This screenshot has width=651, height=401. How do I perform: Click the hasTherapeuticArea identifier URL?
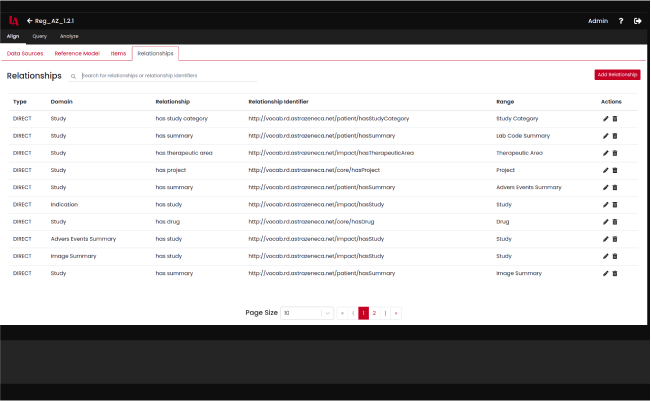tap(331, 153)
